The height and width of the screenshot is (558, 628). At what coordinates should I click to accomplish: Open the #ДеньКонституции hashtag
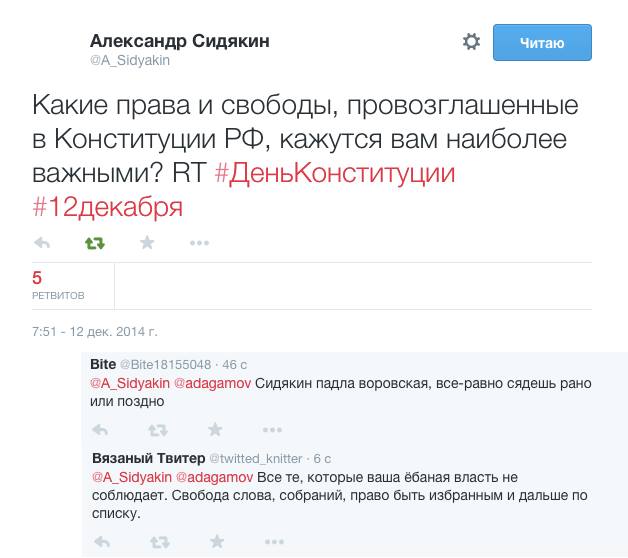335,173
